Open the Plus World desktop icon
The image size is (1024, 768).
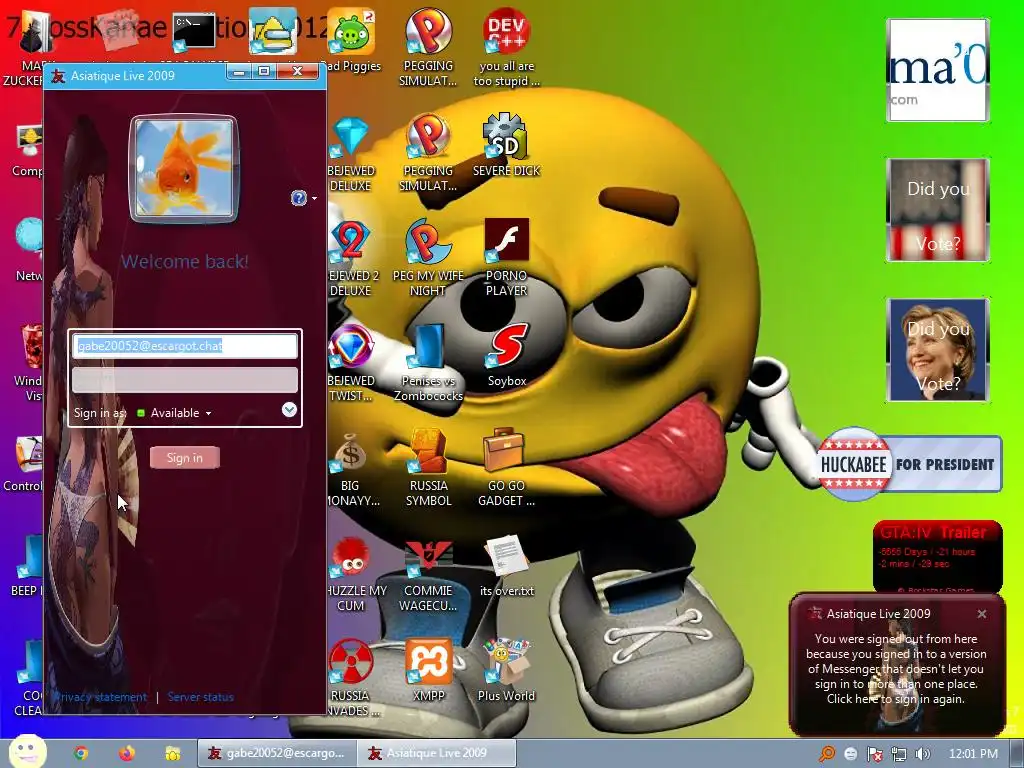click(506, 670)
